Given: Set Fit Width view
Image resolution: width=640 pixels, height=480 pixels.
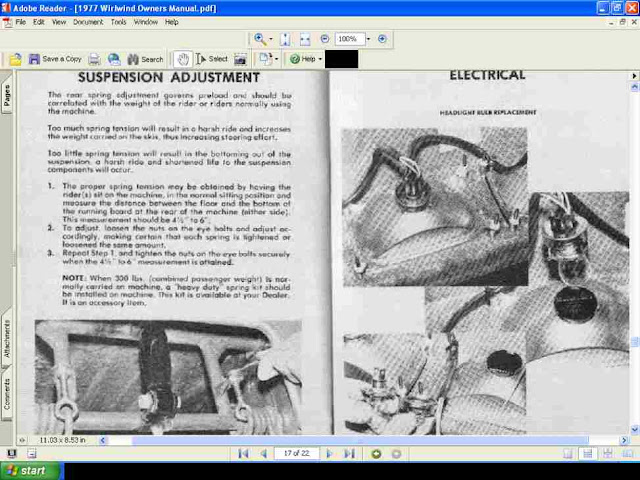Looking at the screenshot, I should pos(305,39).
